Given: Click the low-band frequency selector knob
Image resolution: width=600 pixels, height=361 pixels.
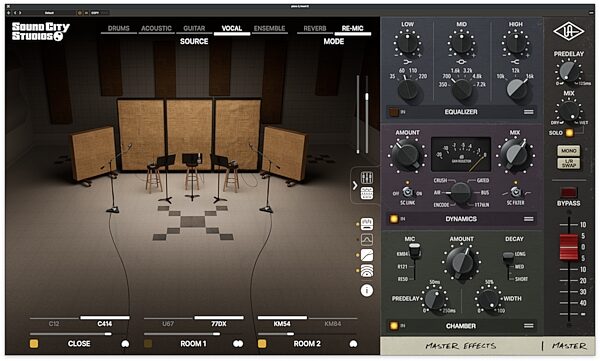Looking at the screenshot, I should 408,90.
